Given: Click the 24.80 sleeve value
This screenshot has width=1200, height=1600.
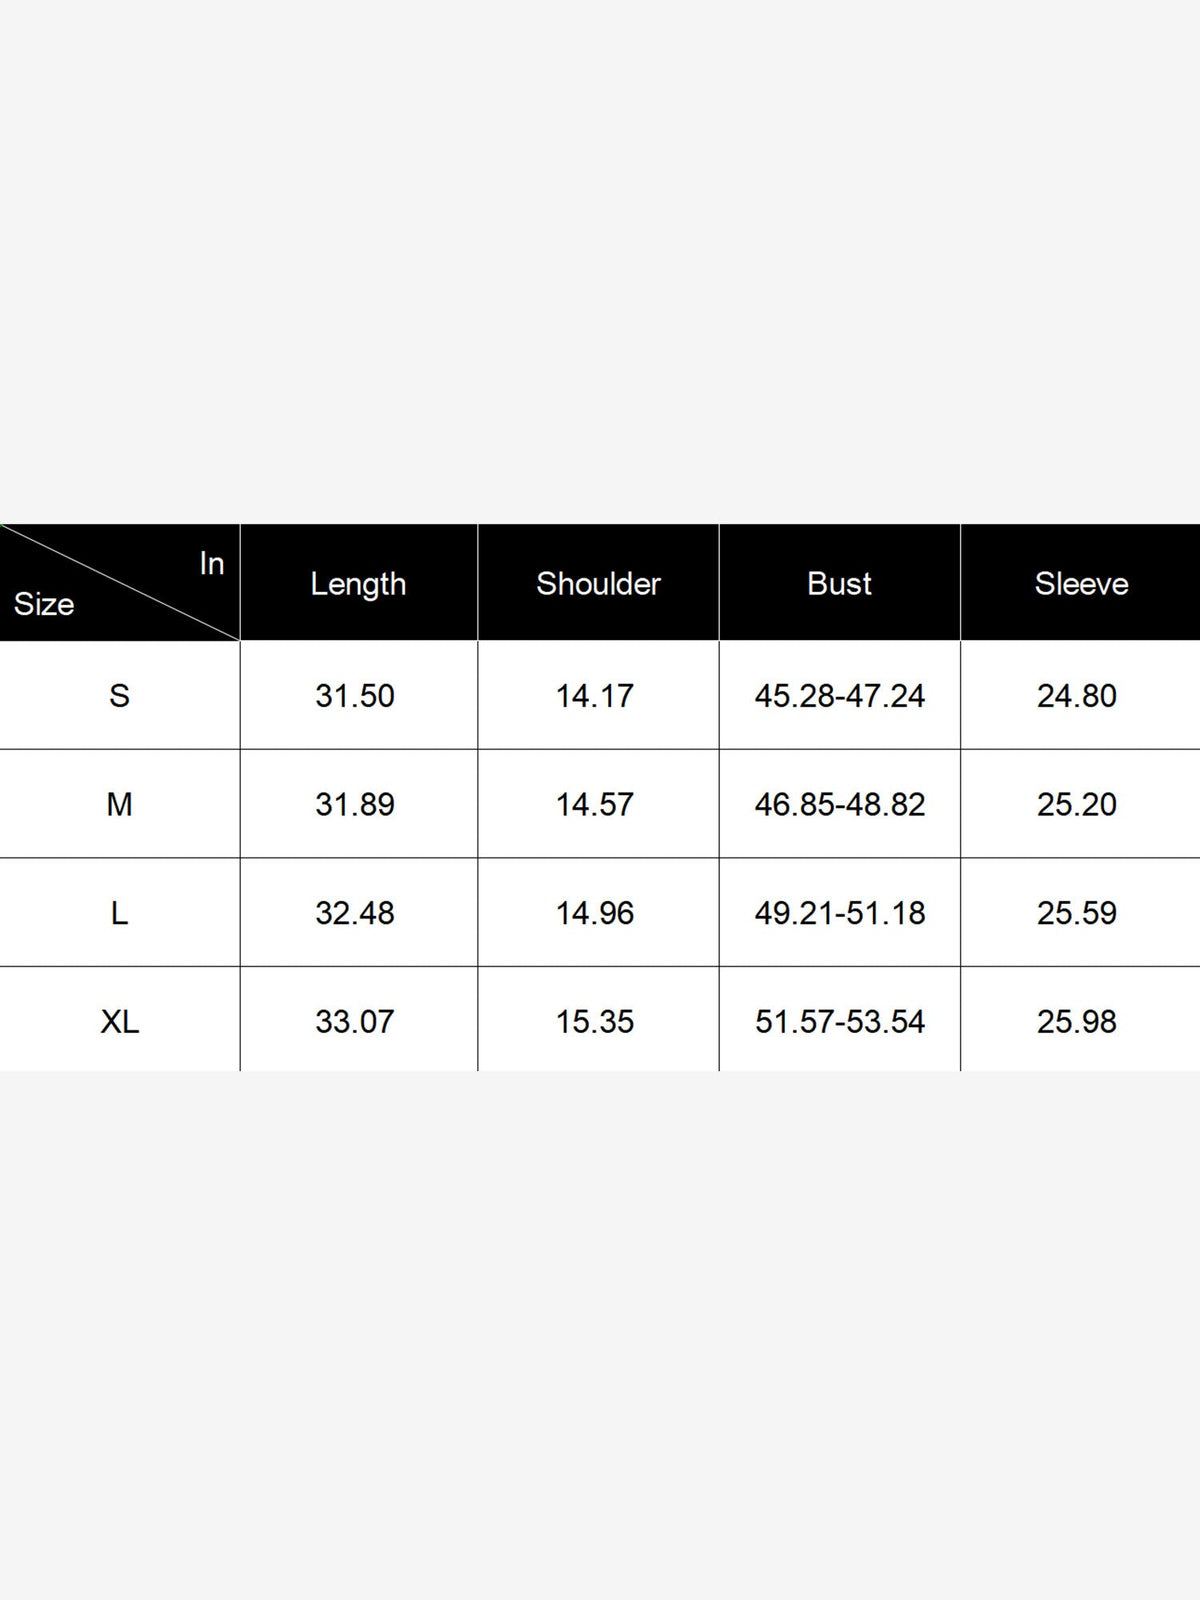Looking at the screenshot, I should click(x=1077, y=695).
